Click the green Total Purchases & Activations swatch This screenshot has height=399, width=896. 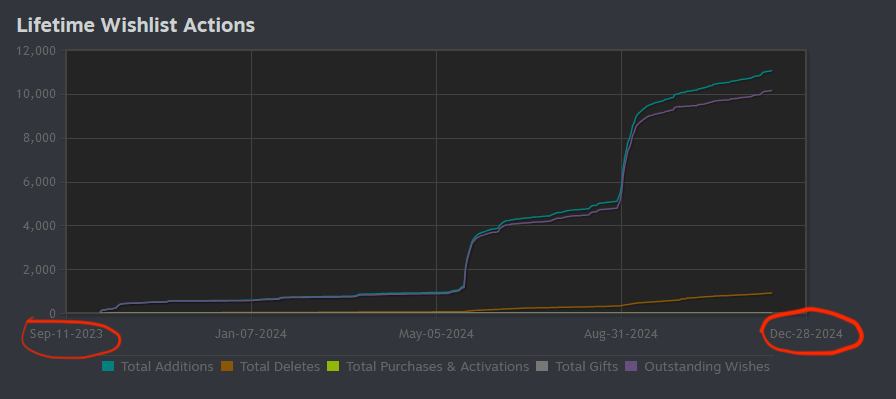(x=333, y=366)
